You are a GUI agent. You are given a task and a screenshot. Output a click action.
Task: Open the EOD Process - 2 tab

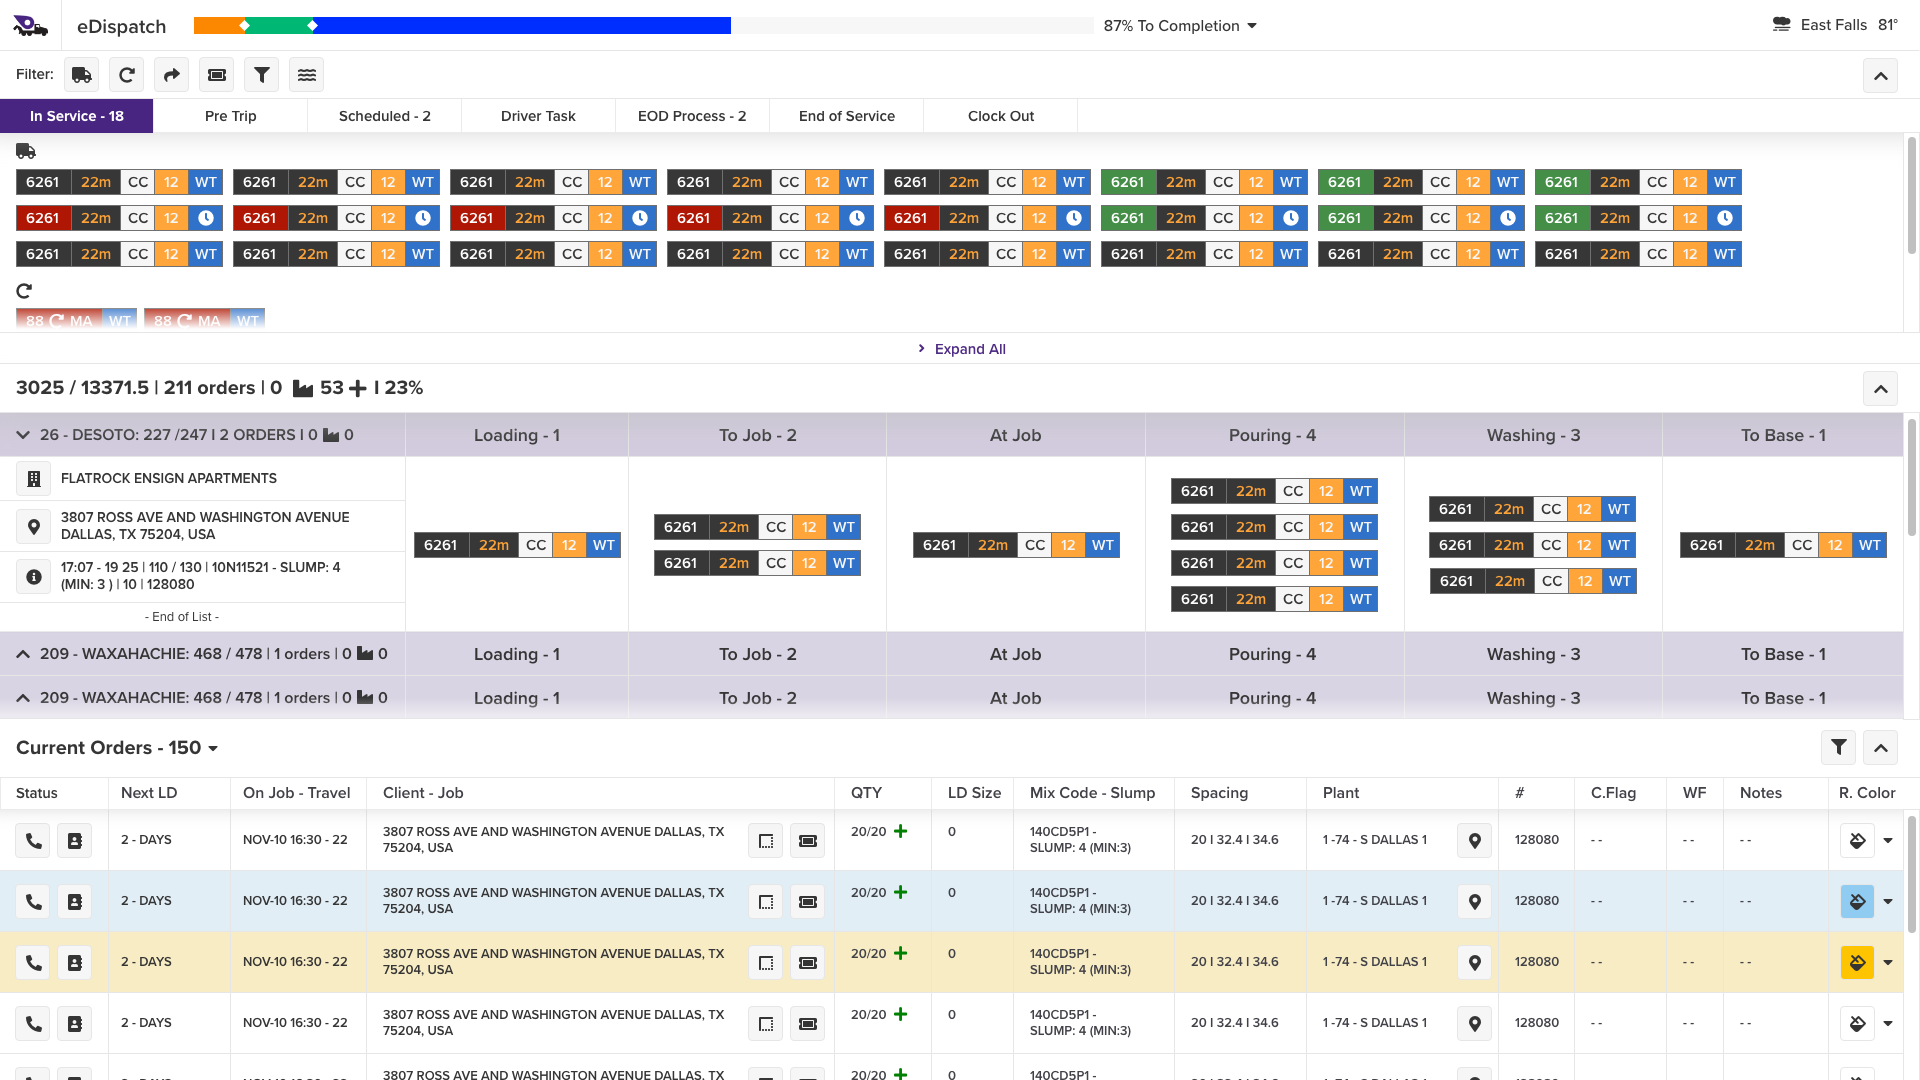click(692, 116)
